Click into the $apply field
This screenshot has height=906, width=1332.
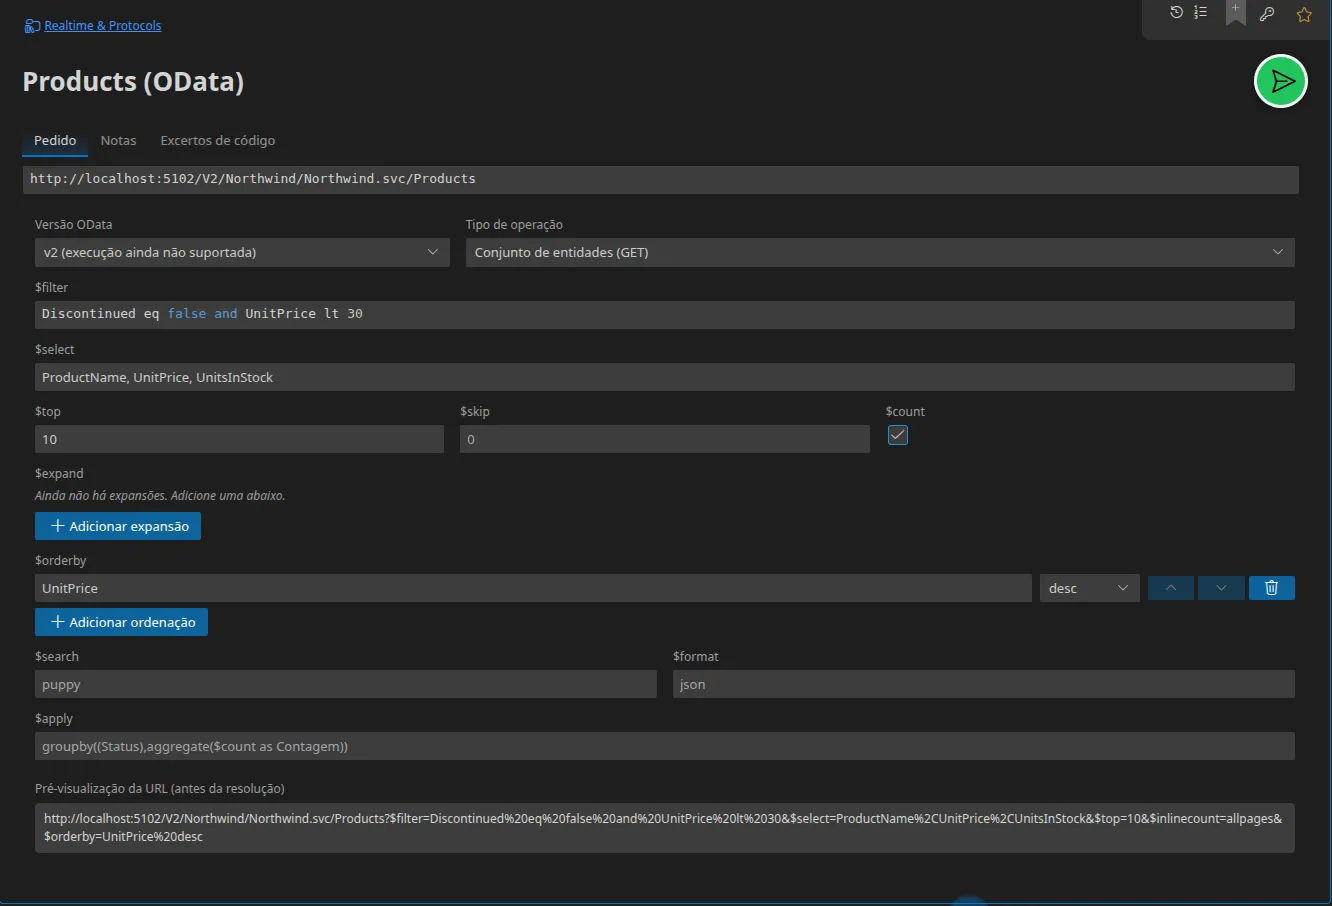pos(665,746)
